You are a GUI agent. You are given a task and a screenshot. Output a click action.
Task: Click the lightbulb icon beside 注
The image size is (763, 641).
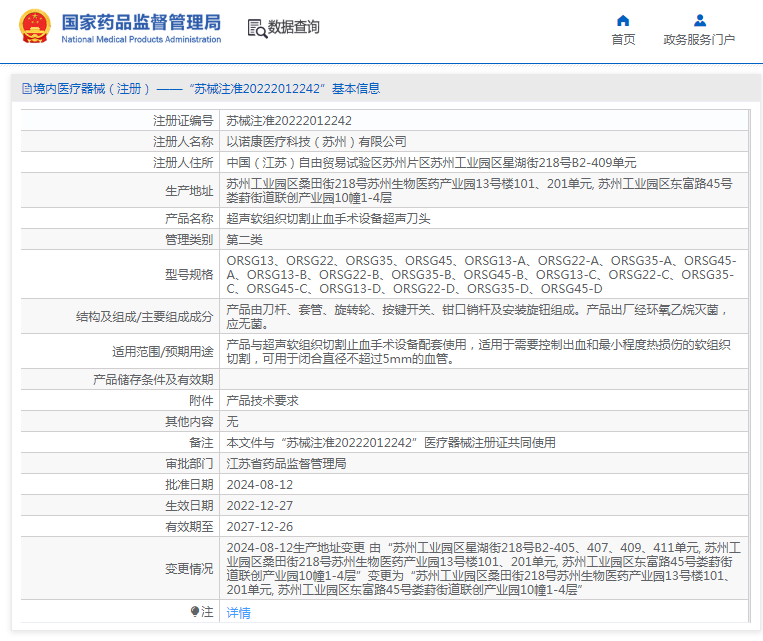(x=195, y=611)
